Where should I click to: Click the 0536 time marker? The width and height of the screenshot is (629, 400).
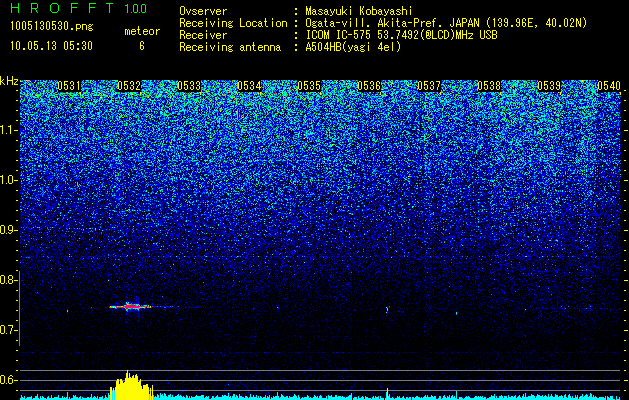369,86
